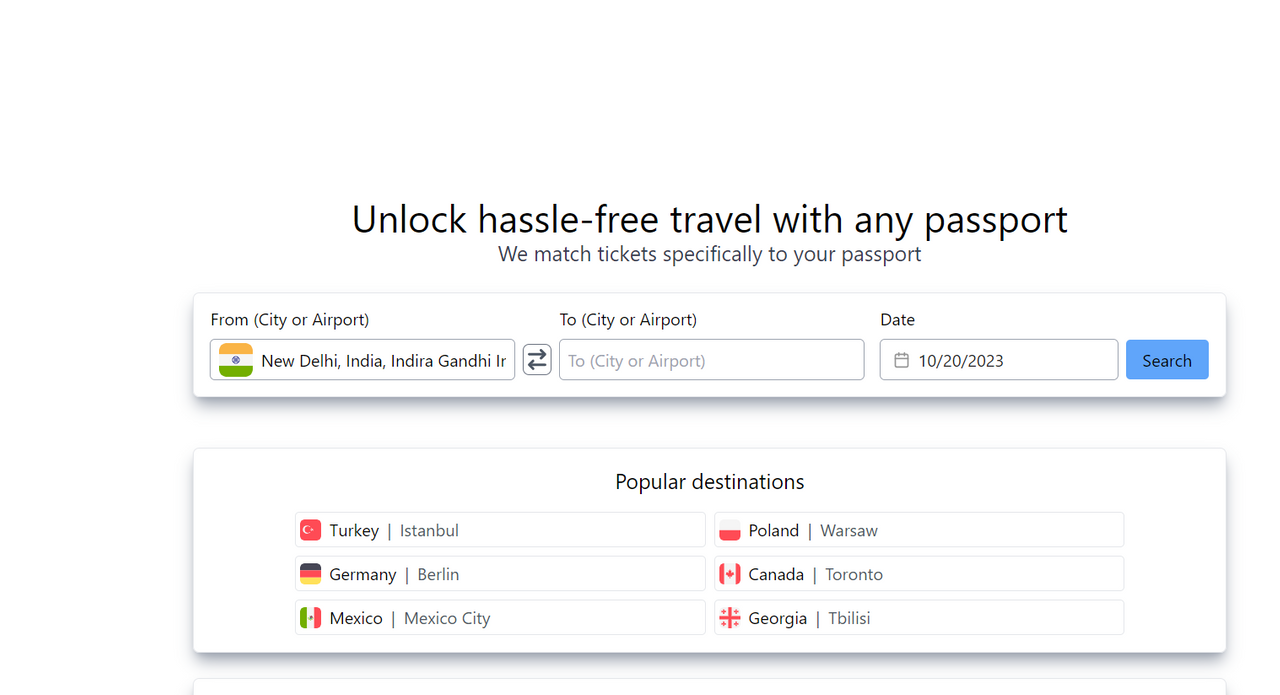Viewport: 1280px width, 695px height.
Task: Open date picker showing 10/20/2023
Action: [x=999, y=360]
